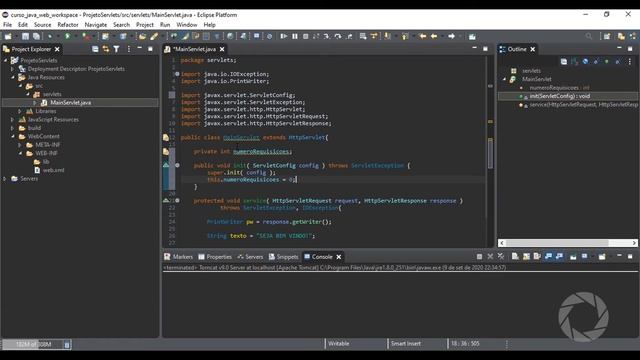Click the Step Into toolbar icon
This screenshot has height=360, width=640.
tap(327, 36)
